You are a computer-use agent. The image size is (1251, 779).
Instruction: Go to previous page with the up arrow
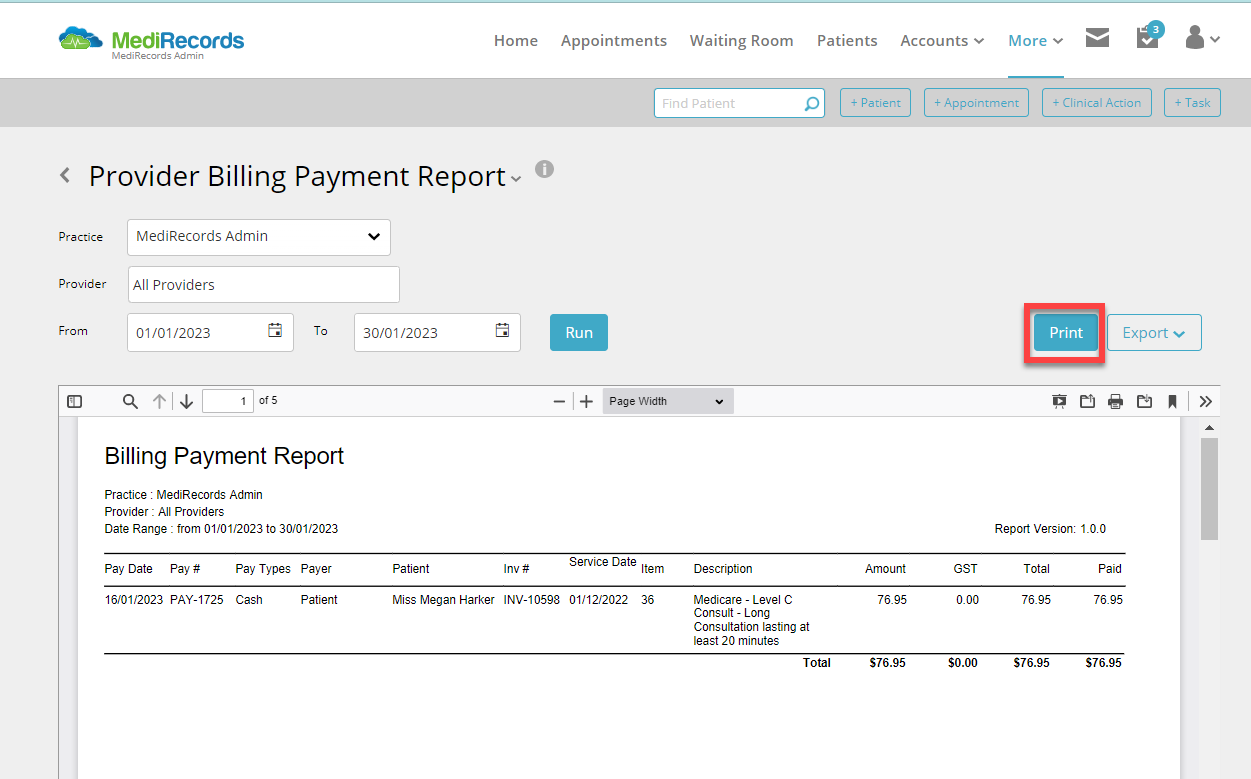click(x=159, y=401)
